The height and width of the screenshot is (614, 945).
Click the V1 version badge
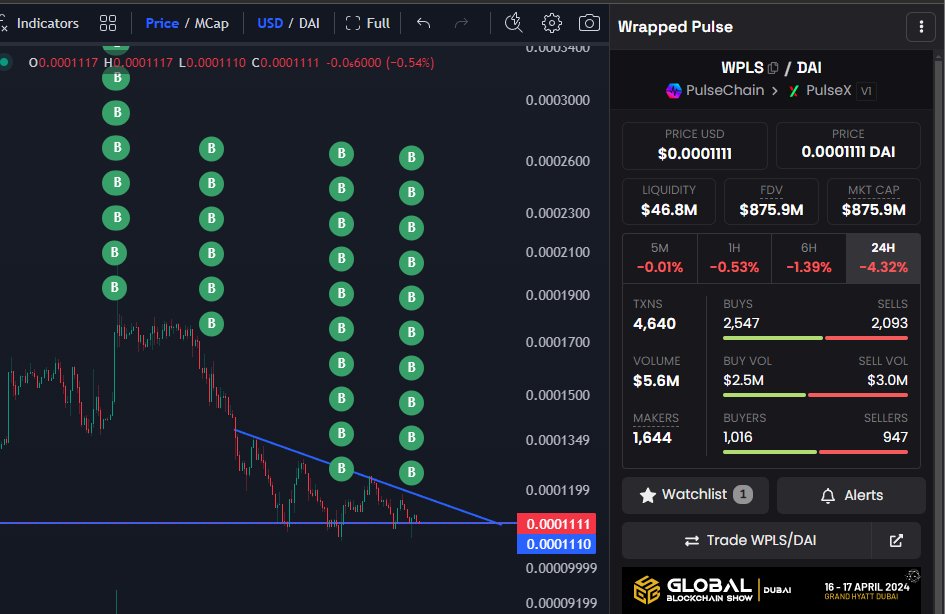866,91
